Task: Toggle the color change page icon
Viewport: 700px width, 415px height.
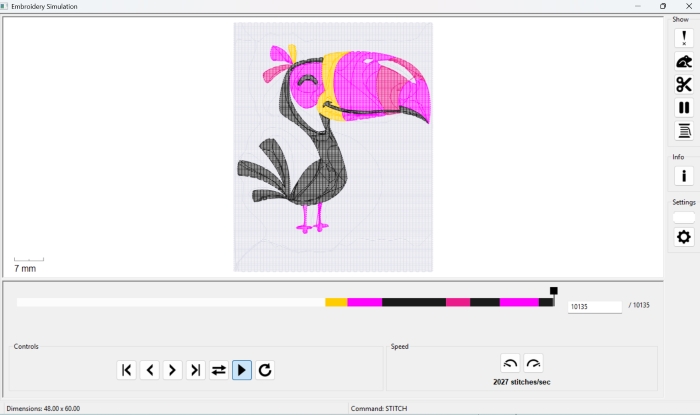Action: (684, 131)
